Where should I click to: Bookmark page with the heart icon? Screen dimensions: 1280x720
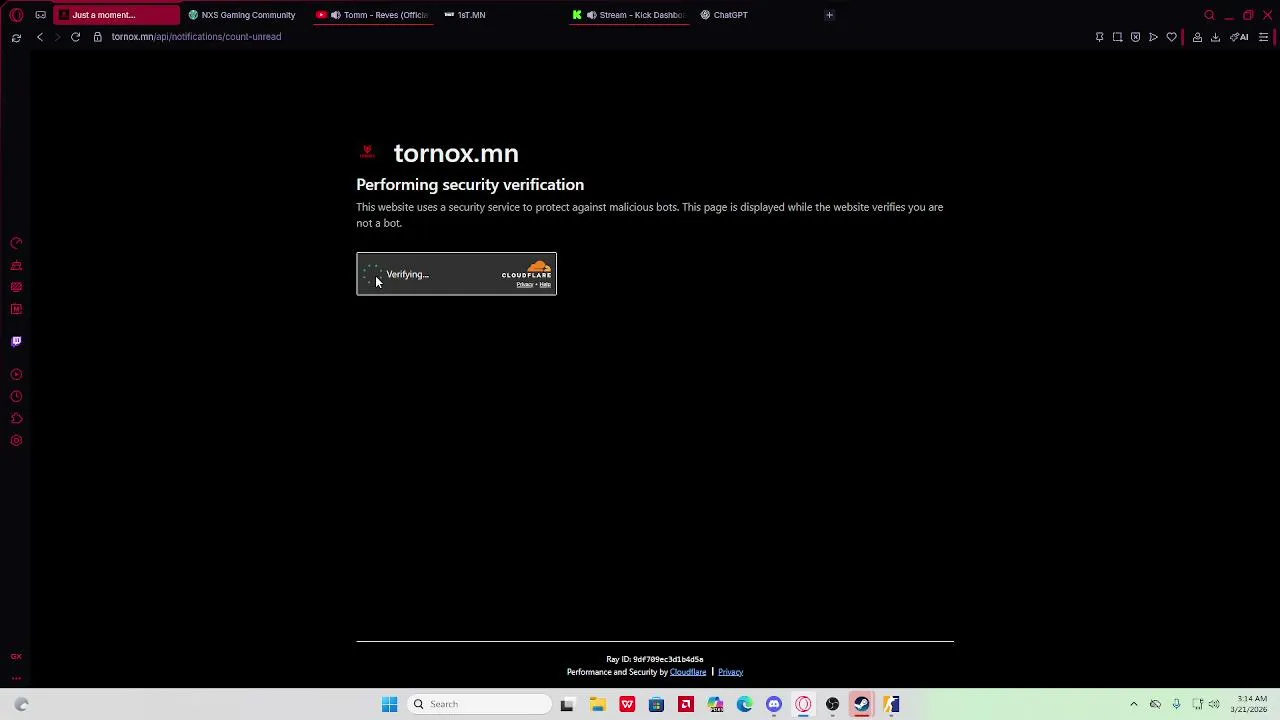click(1171, 37)
